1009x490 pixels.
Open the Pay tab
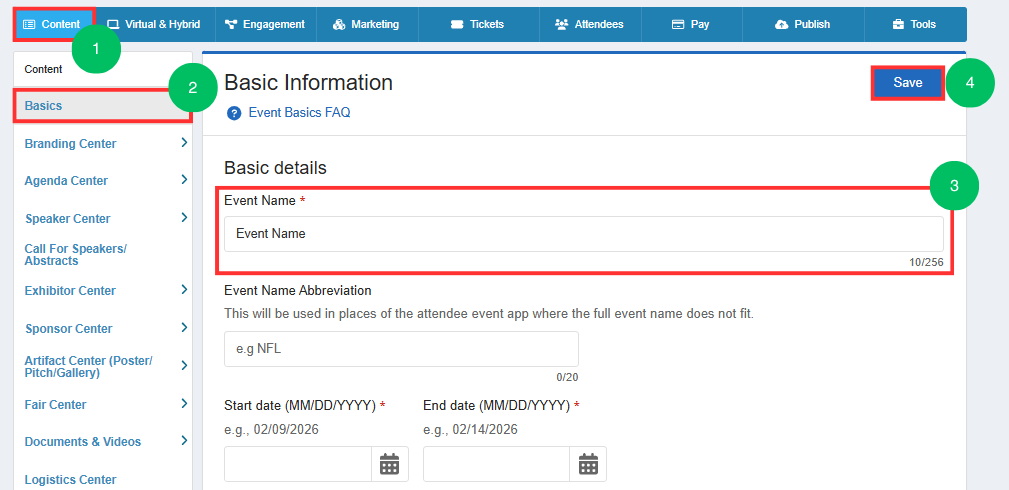[691, 24]
